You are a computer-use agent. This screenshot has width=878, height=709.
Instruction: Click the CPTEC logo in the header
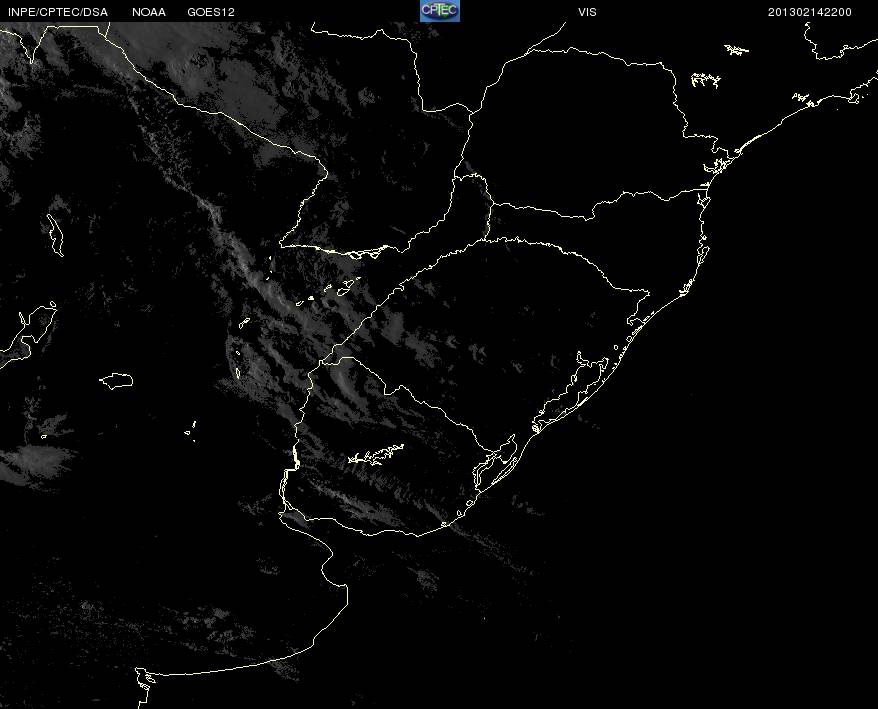(440, 11)
